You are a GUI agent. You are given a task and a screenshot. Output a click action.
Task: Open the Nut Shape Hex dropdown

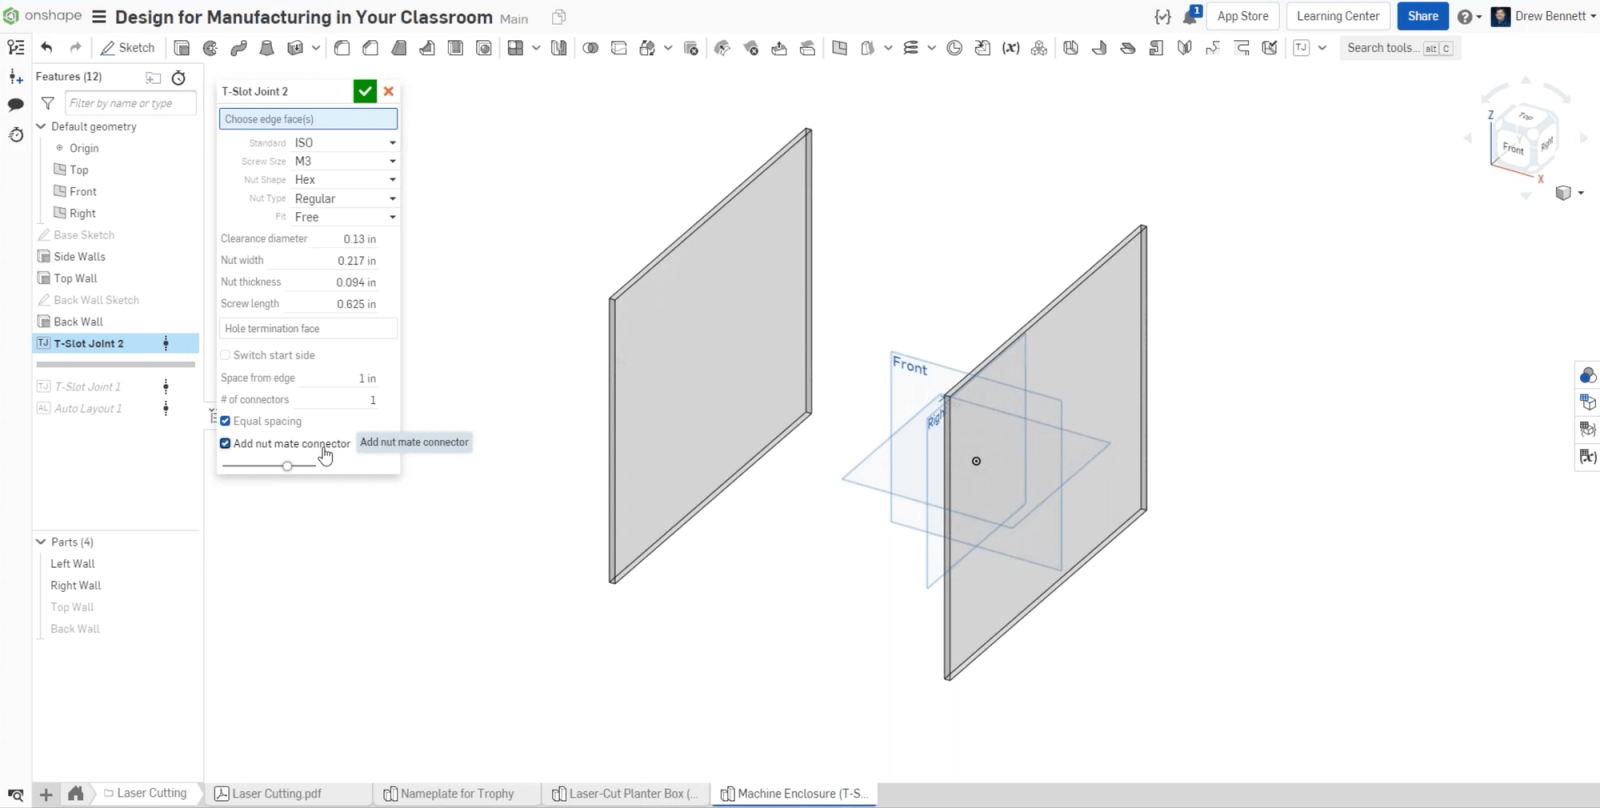tap(344, 180)
